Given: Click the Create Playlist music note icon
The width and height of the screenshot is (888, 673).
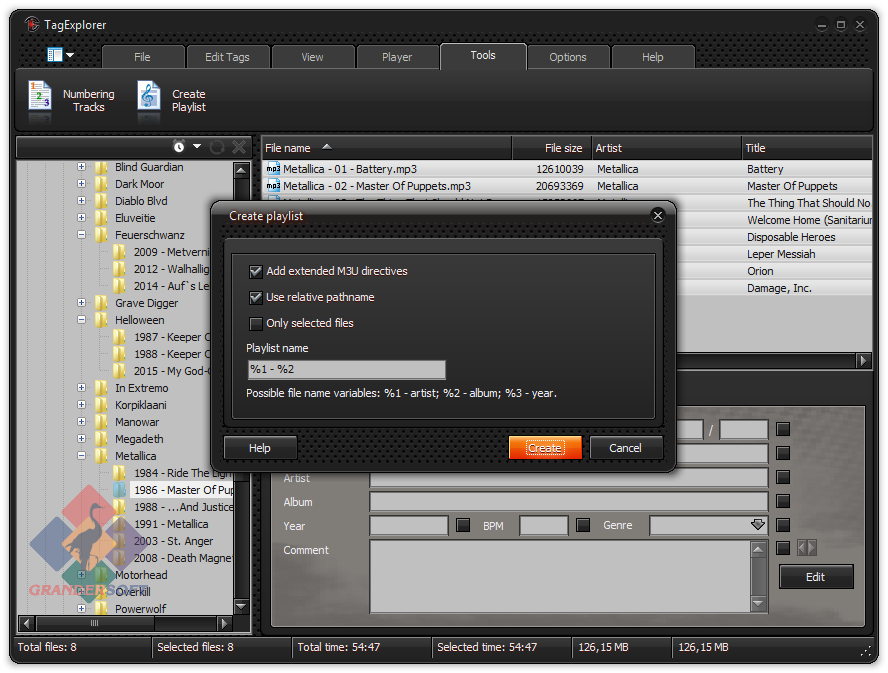Looking at the screenshot, I should (149, 98).
